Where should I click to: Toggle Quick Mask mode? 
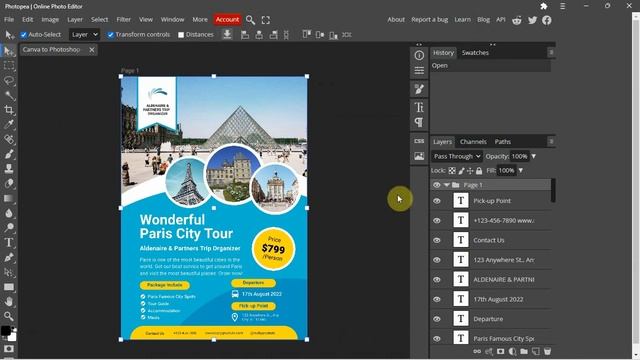[x=9, y=349]
